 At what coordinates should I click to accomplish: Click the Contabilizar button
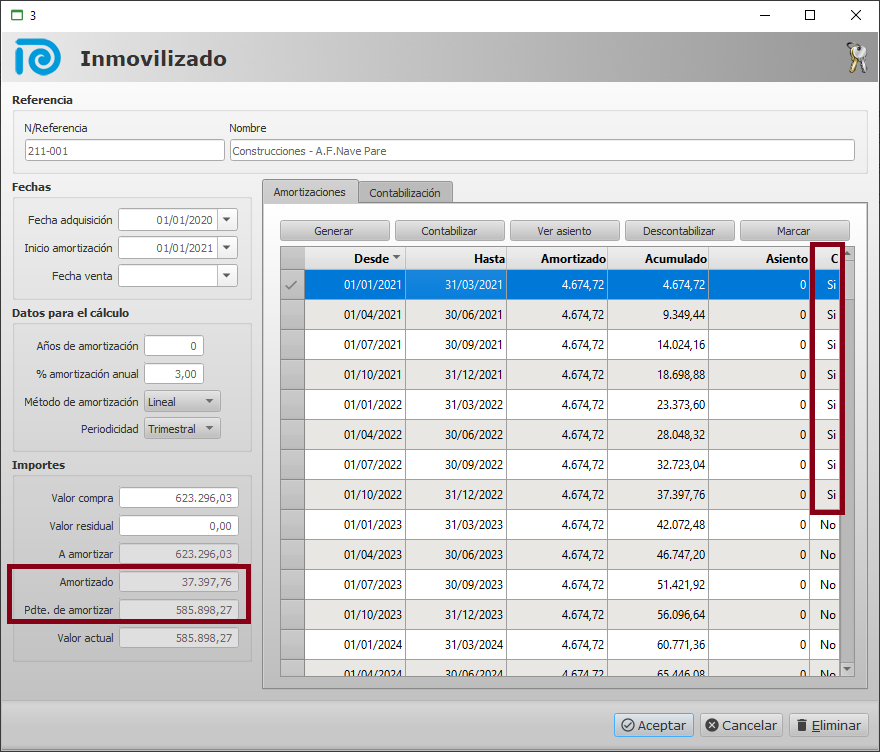(x=449, y=231)
